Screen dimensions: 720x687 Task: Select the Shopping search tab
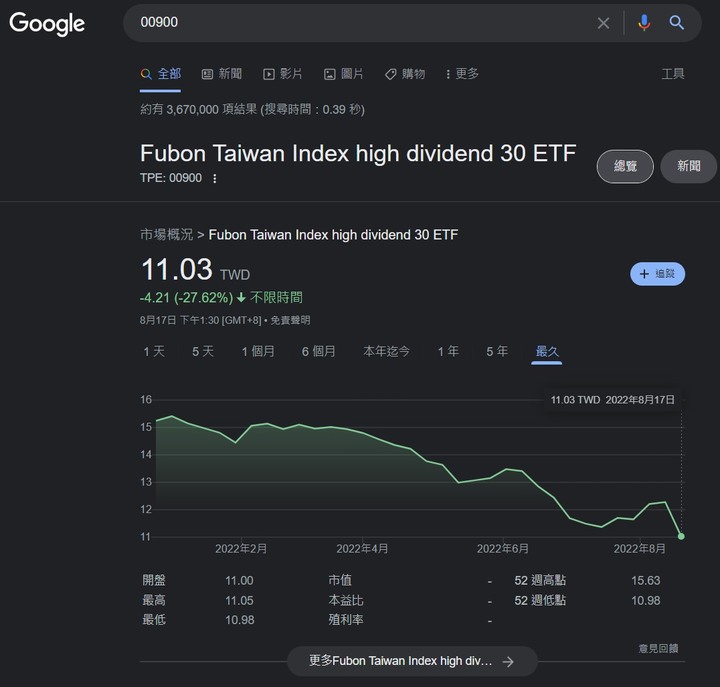pyautogui.click(x=405, y=74)
